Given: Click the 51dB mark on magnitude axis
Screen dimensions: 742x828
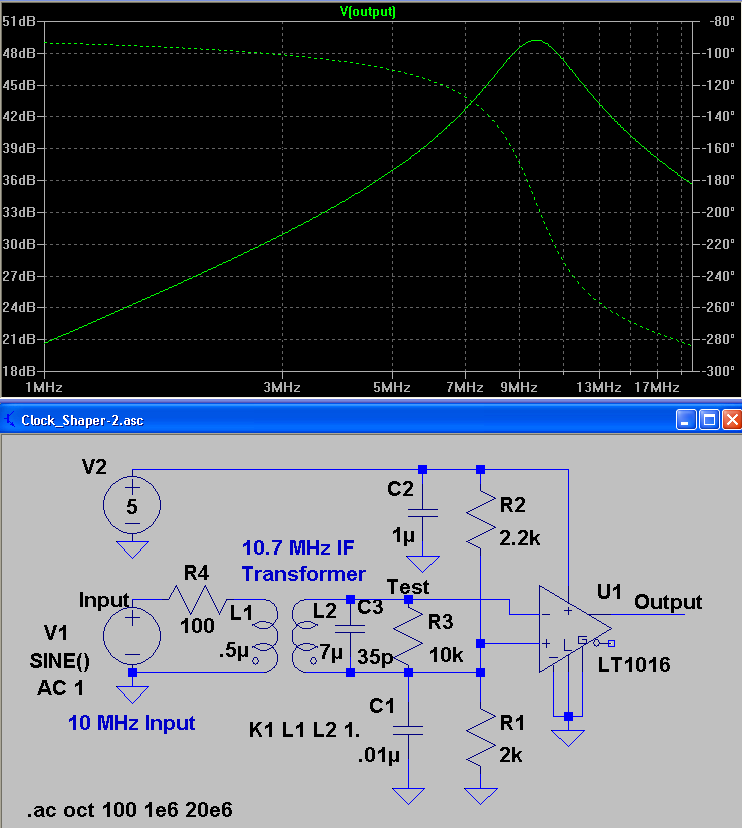Looking at the screenshot, I should [20, 21].
